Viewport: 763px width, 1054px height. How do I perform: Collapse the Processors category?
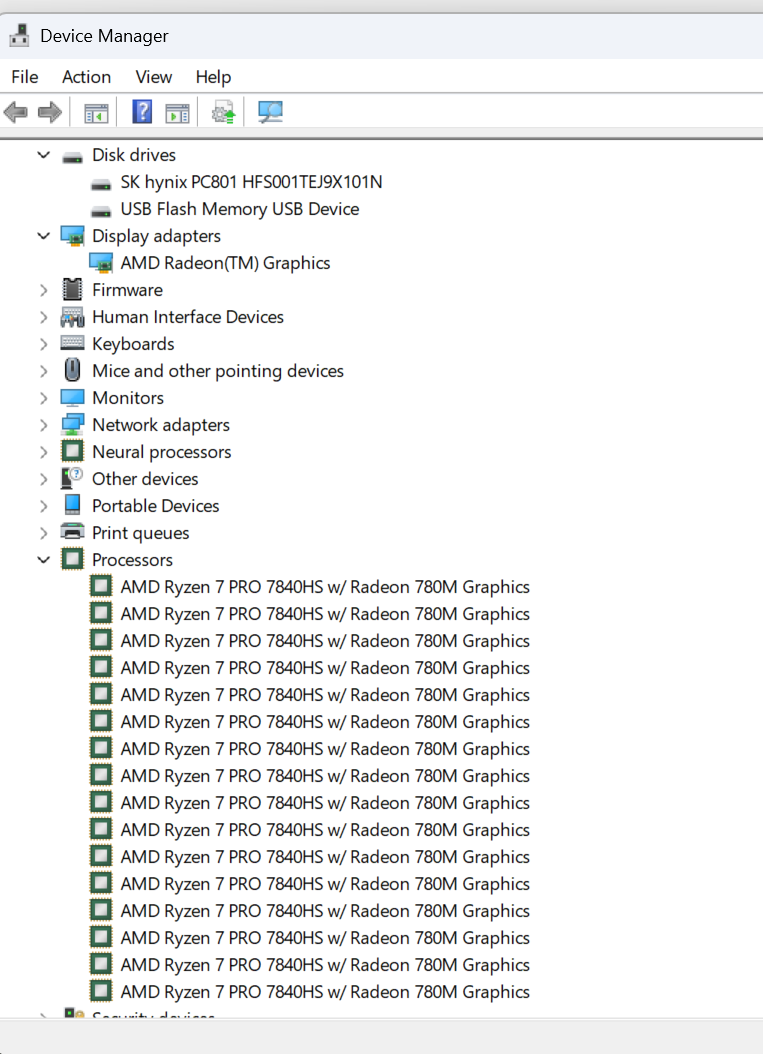tap(44, 560)
